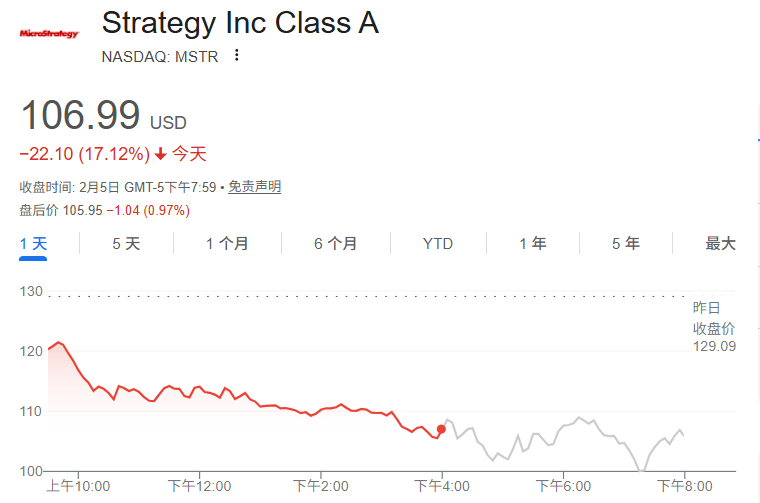
Task: Select the 6 个月 tab
Action: pyautogui.click(x=335, y=243)
